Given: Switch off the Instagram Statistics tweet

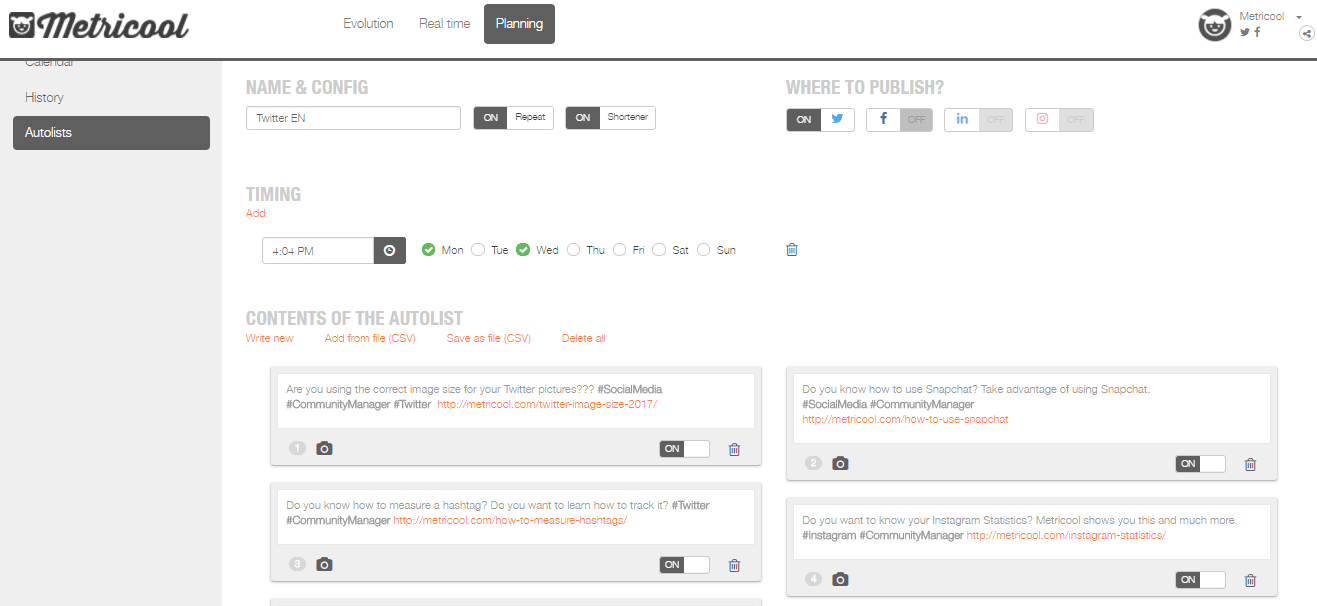Looking at the screenshot, I should (1200, 580).
